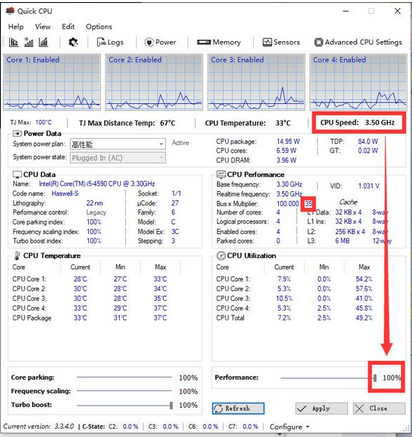The image size is (412, 438).
Task: Expand the System power state dropdown
Action: point(118,158)
